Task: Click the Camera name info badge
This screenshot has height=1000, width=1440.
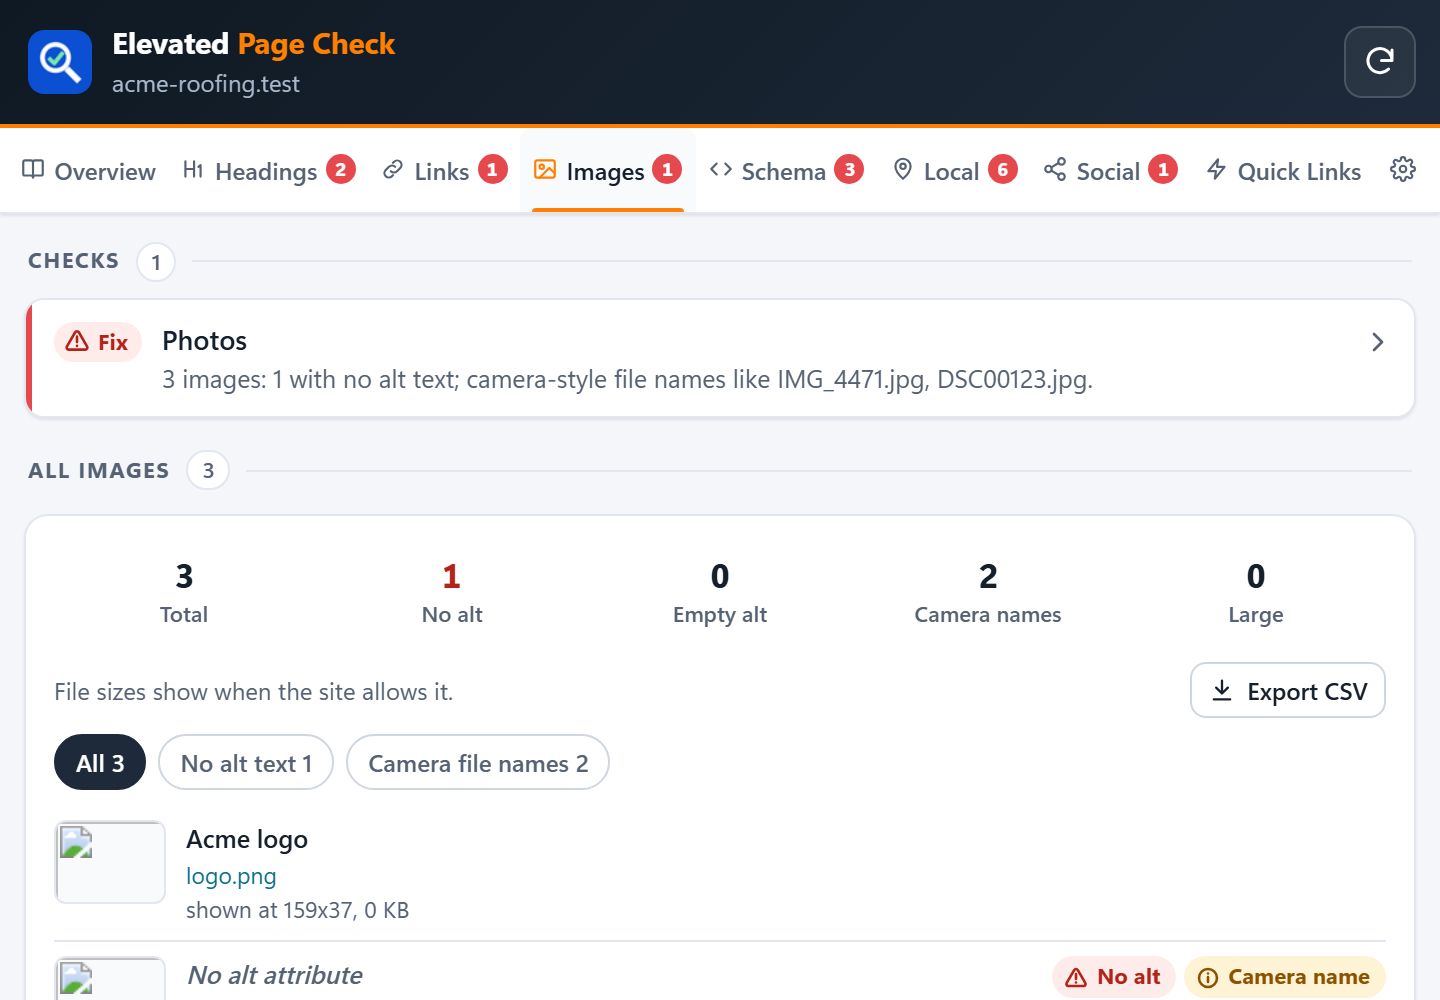Action: click(1284, 977)
